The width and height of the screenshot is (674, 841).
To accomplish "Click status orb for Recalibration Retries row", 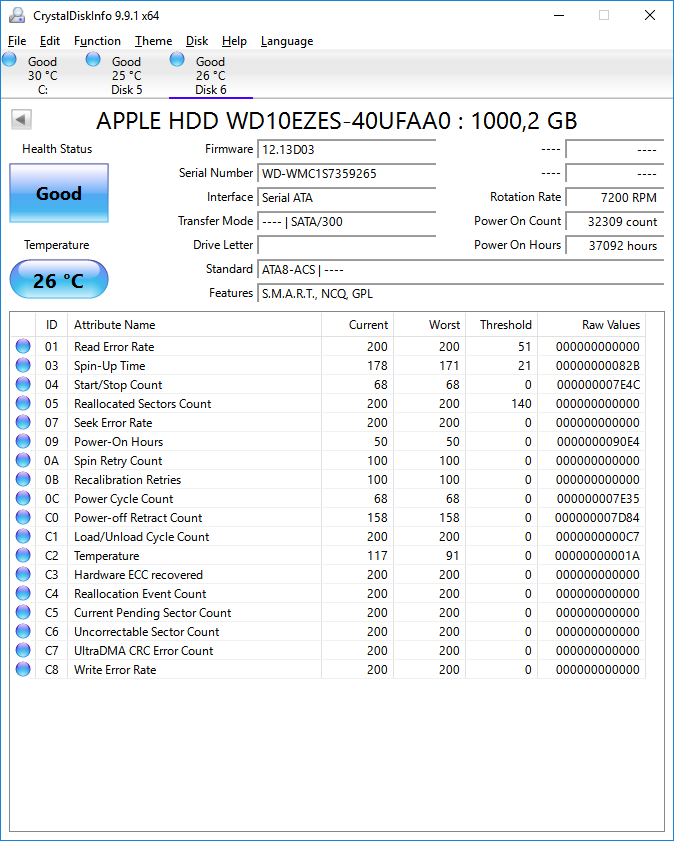I will (x=23, y=479).
